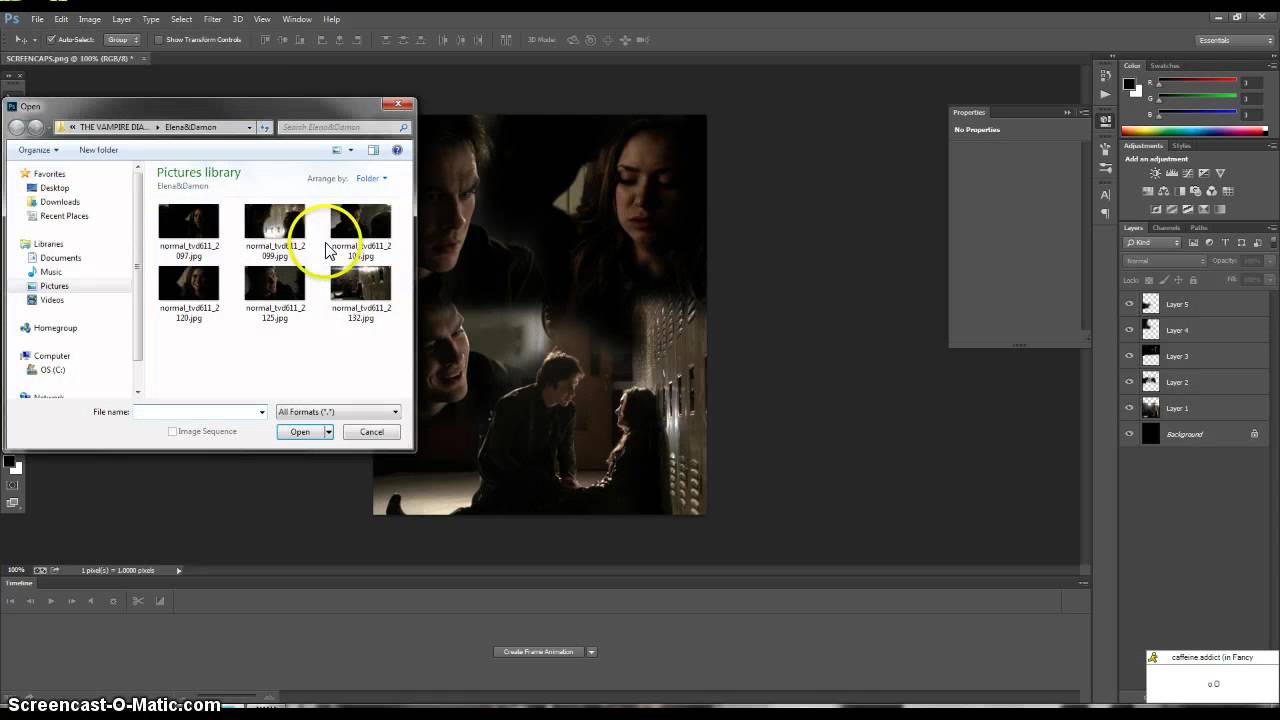Adjust the green G color slider

(1197, 98)
